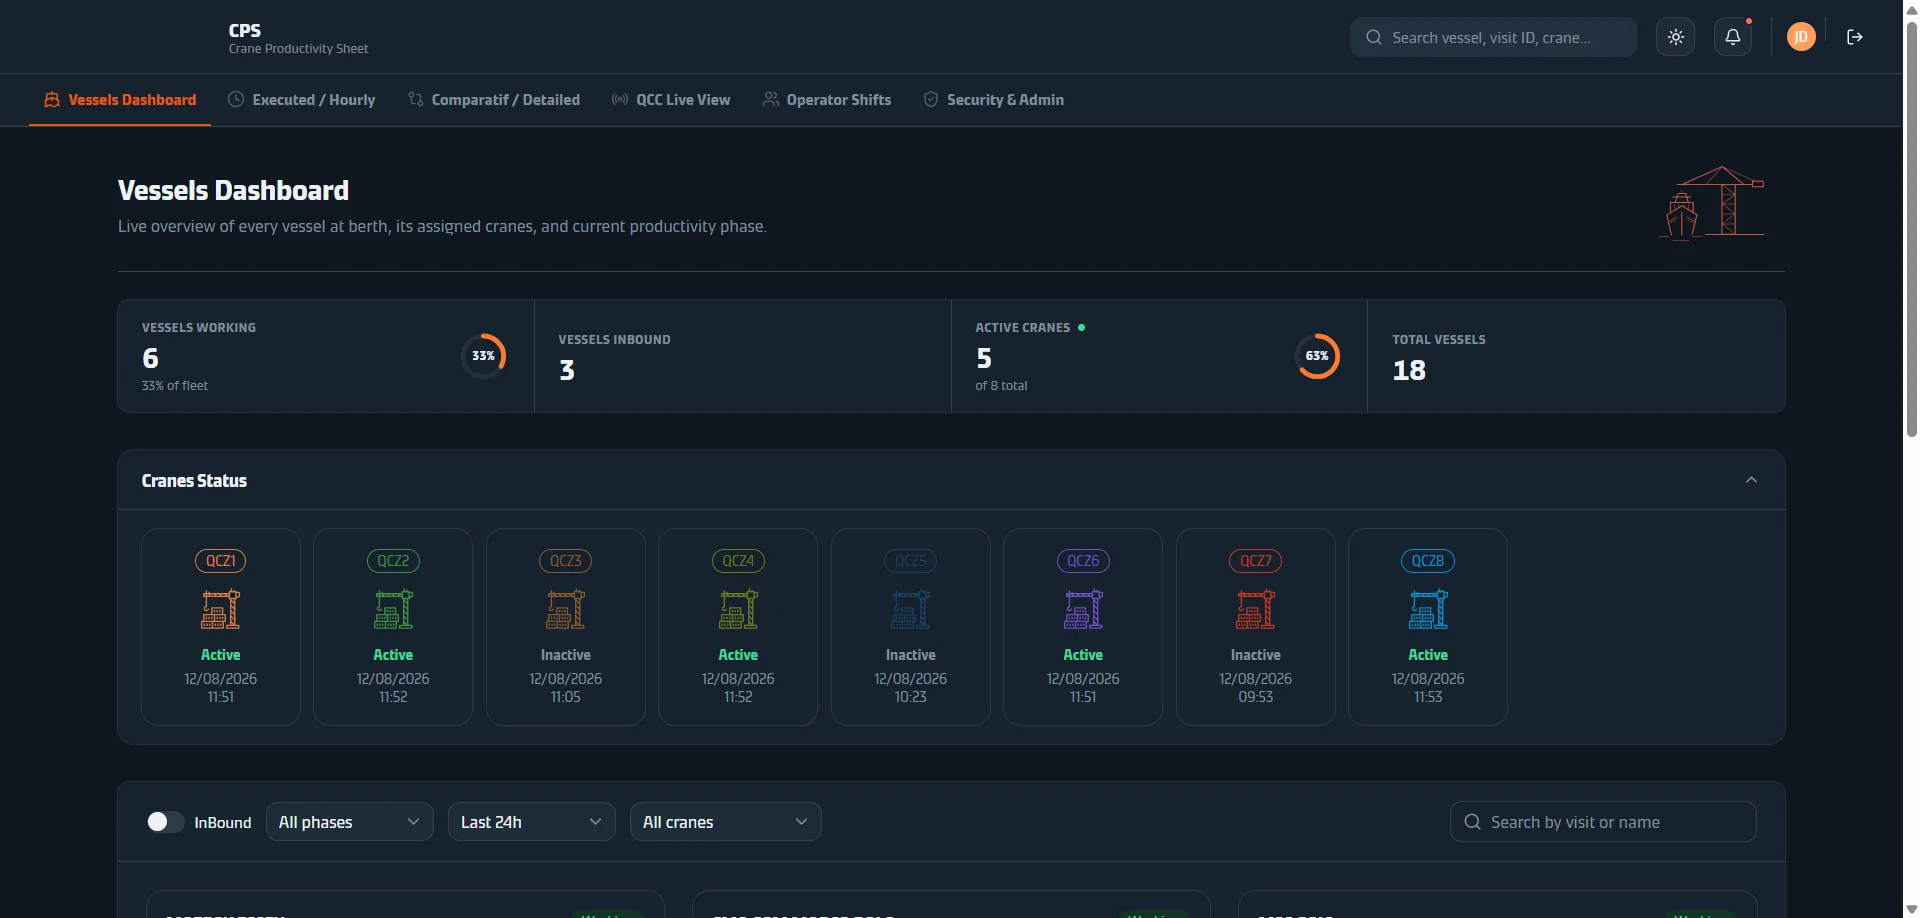The image size is (1920, 918).
Task: Click the QCZ6 badge label
Action: 1083,561
